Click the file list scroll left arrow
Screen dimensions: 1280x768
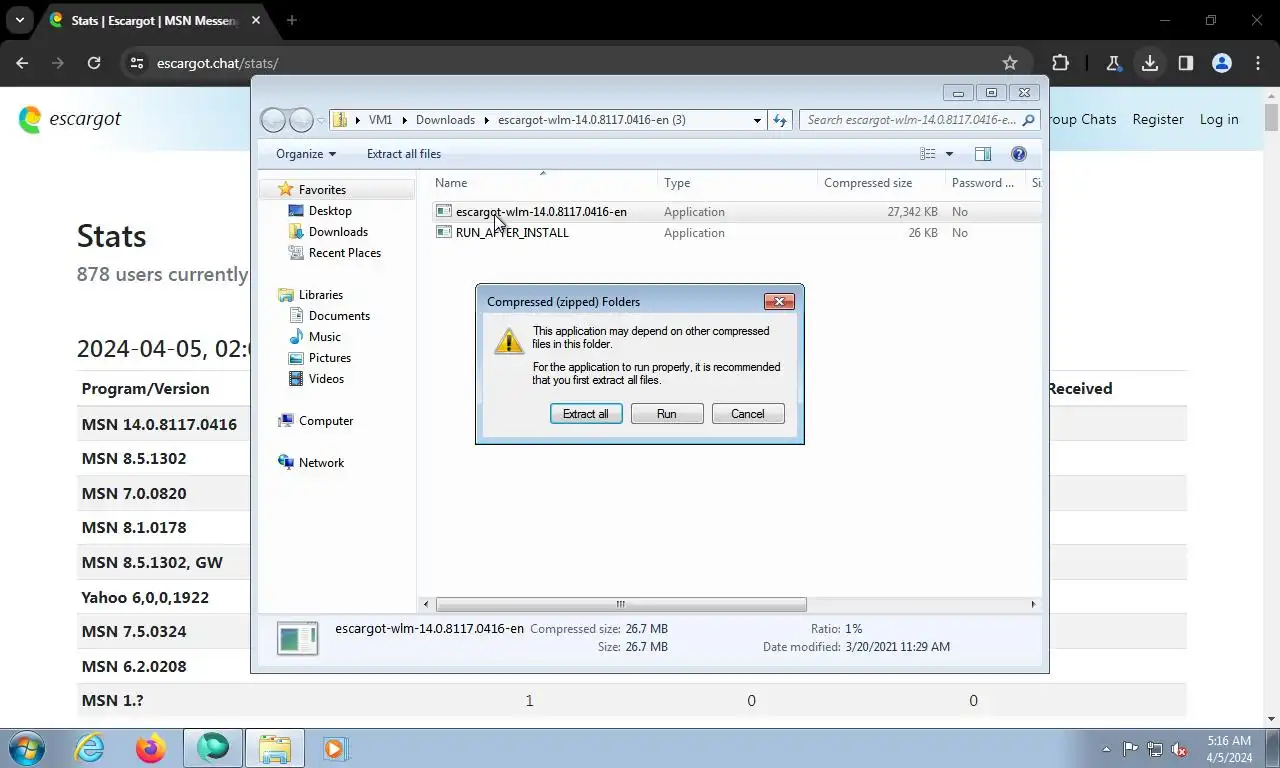click(427, 604)
